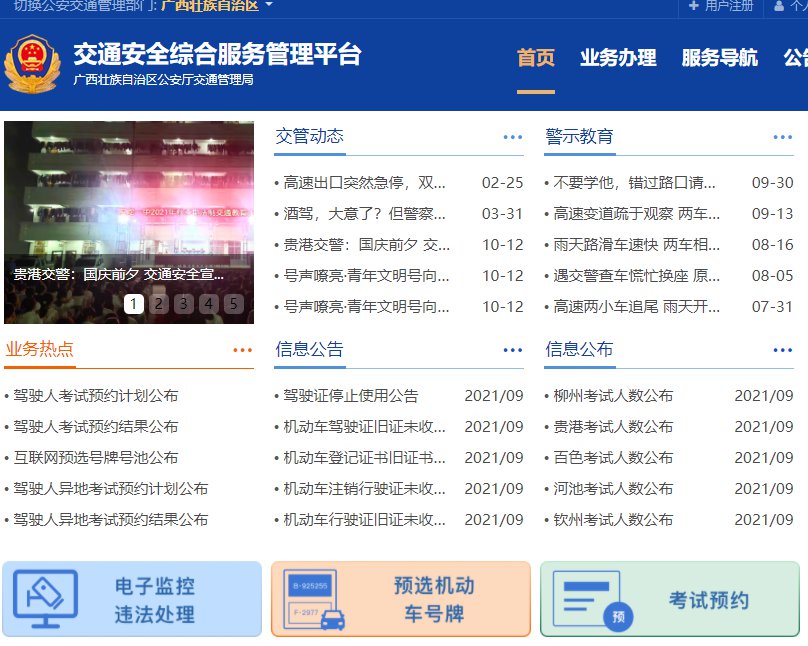Open 不要学他，错过路口请...

pos(634,183)
